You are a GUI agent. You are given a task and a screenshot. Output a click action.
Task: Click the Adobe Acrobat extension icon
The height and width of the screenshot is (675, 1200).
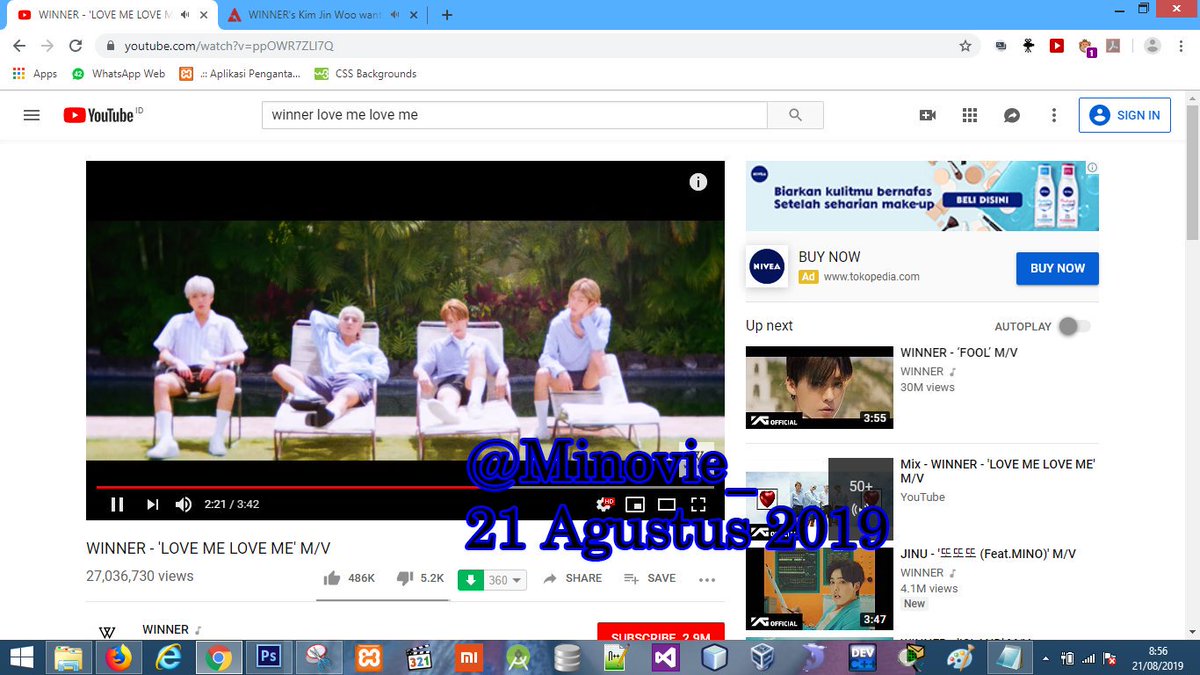point(1113,46)
